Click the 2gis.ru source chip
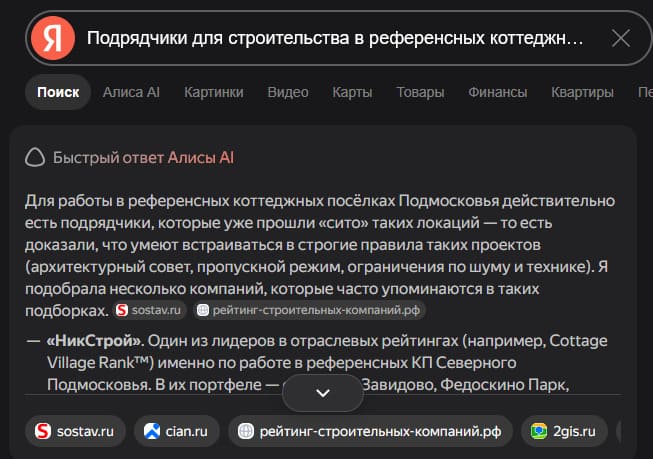The height and width of the screenshot is (459, 653). click(x=564, y=431)
